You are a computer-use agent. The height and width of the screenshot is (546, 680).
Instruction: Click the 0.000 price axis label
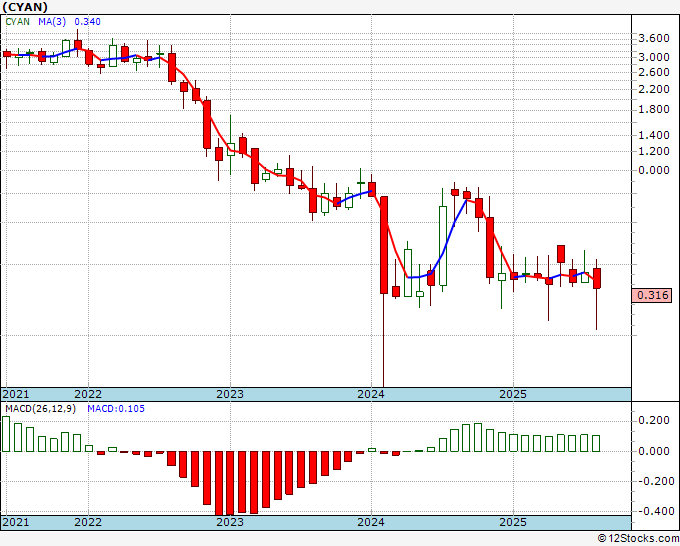point(653,170)
